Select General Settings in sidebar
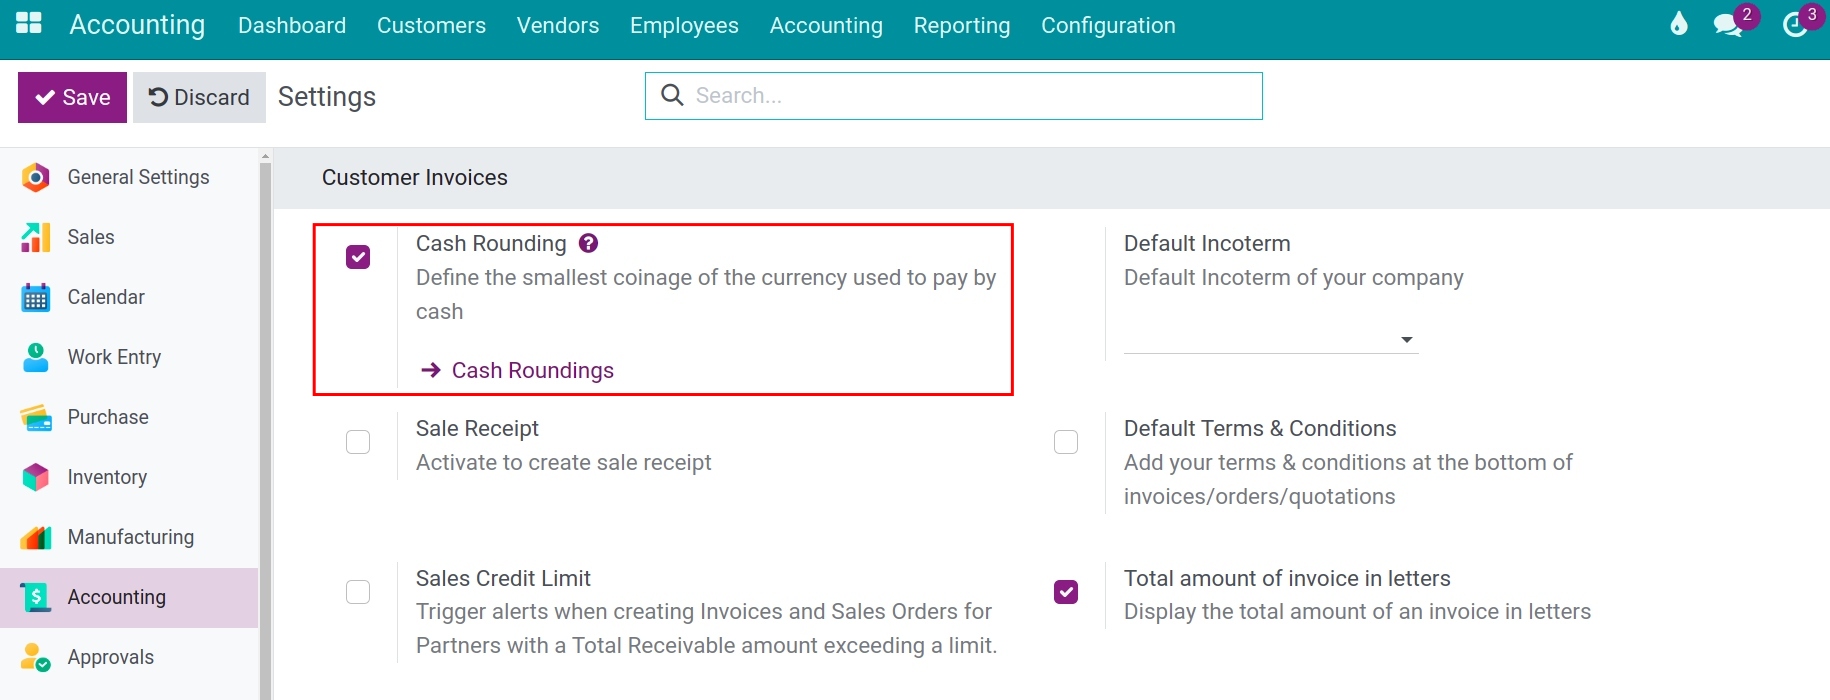Screen dimensions: 1830x700 pos(139,177)
